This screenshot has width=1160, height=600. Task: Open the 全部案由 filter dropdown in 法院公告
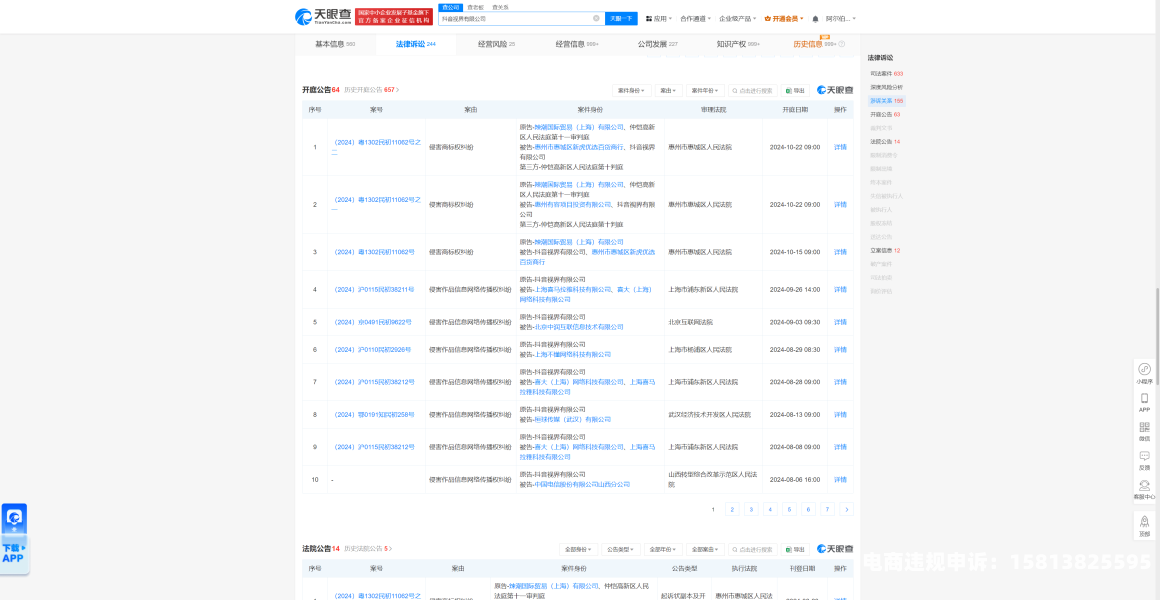click(705, 550)
